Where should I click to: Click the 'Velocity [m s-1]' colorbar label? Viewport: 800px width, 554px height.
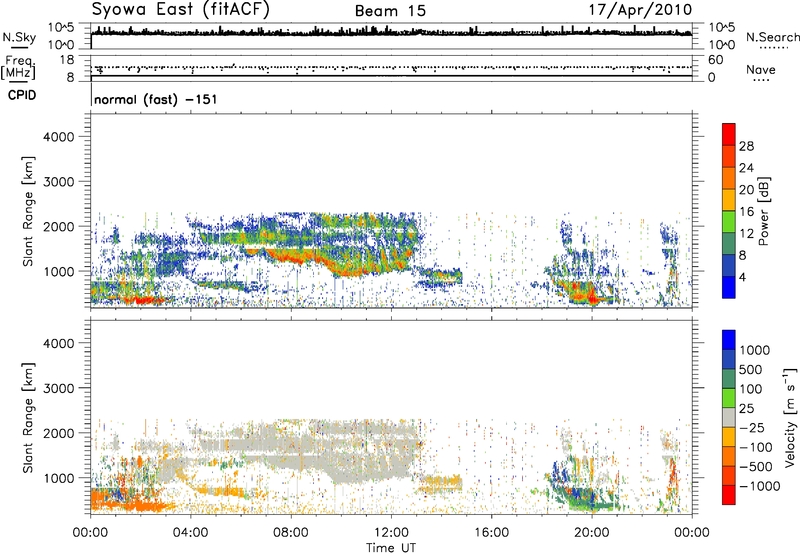click(790, 417)
